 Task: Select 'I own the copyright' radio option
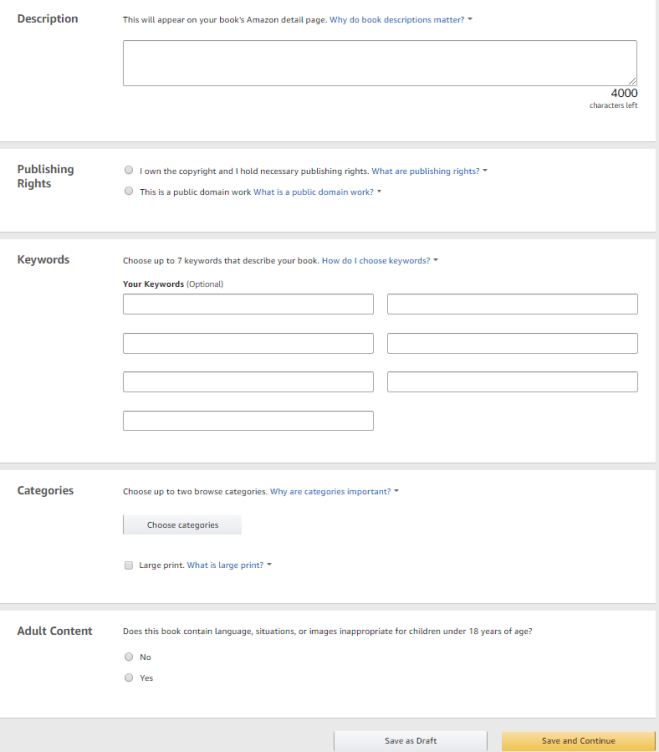pyautogui.click(x=129, y=171)
